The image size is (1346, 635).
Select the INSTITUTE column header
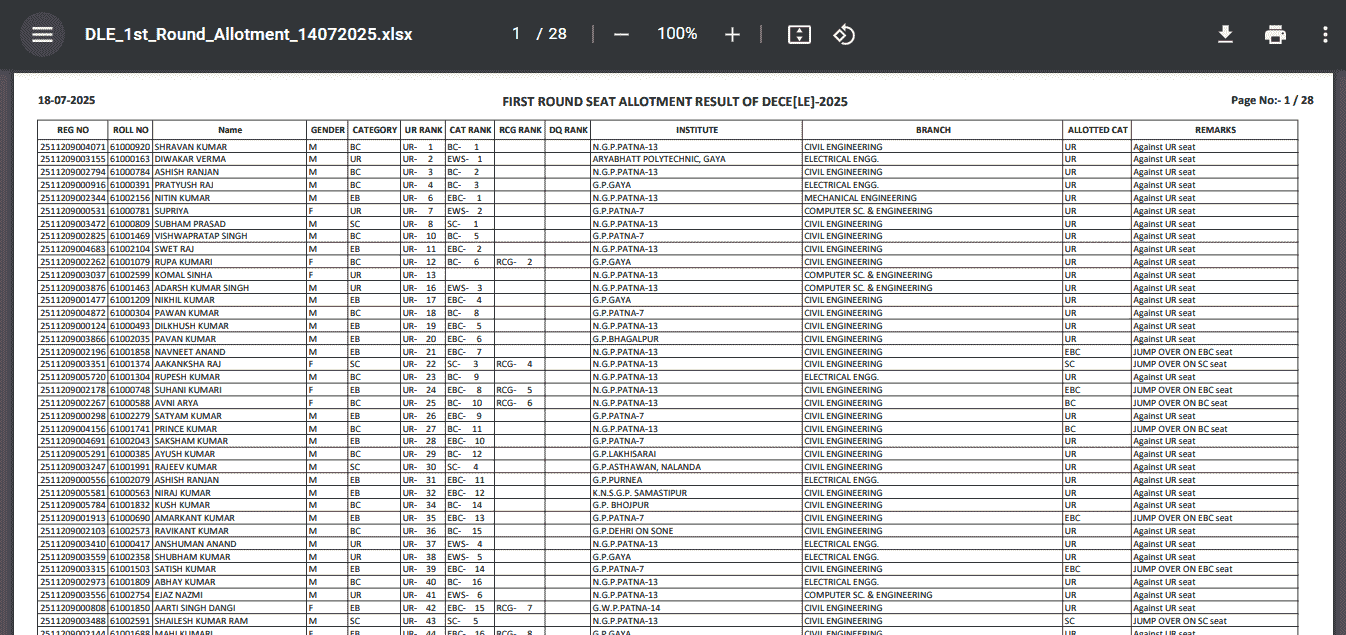click(696, 130)
